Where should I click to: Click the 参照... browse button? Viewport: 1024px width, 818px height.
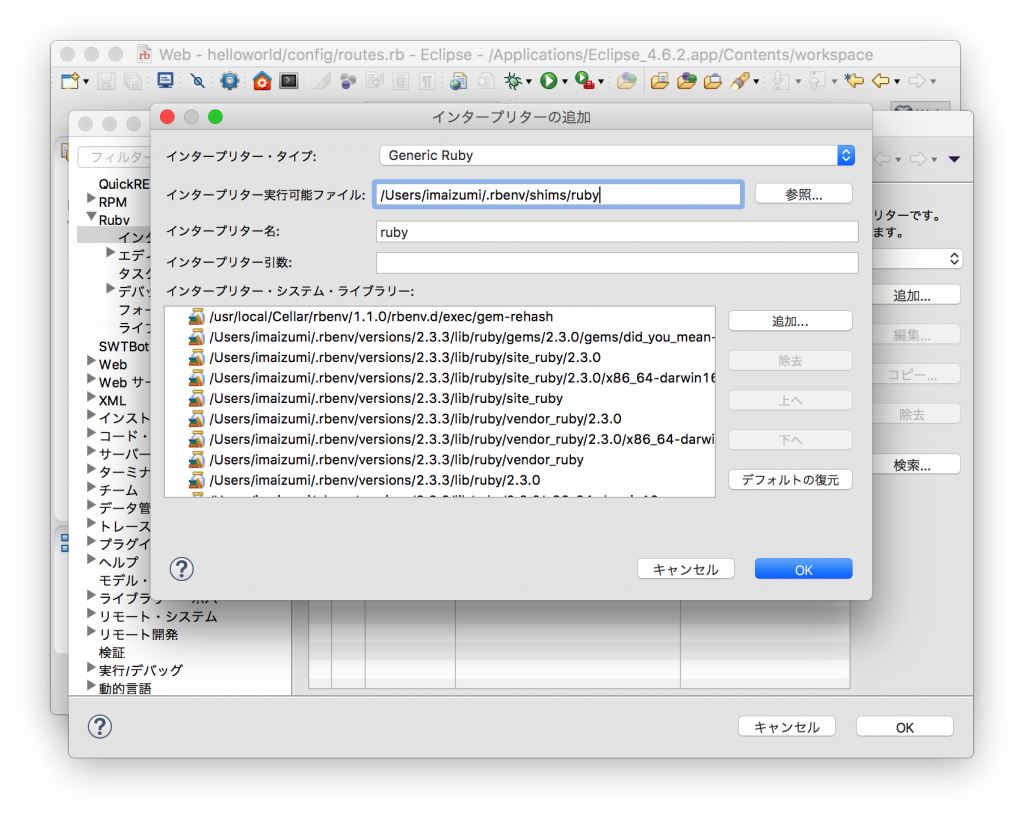point(803,195)
